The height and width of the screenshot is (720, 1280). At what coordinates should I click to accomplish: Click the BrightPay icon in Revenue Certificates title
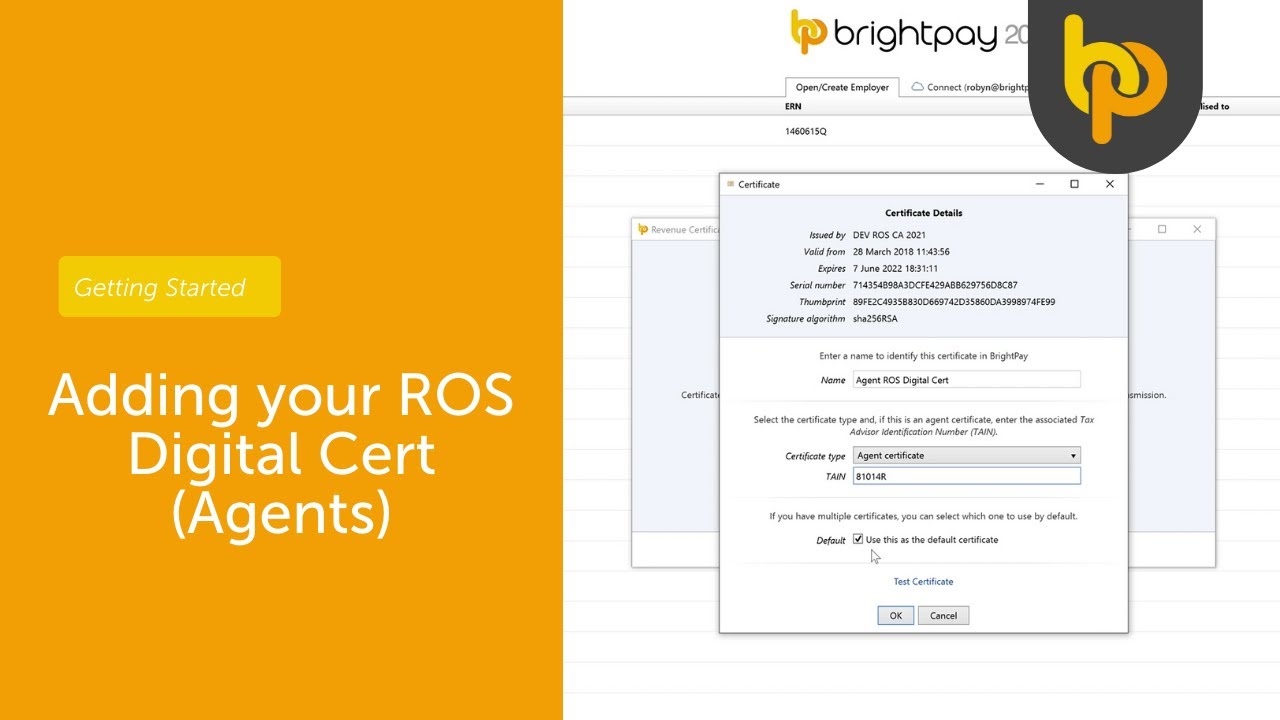pos(643,229)
